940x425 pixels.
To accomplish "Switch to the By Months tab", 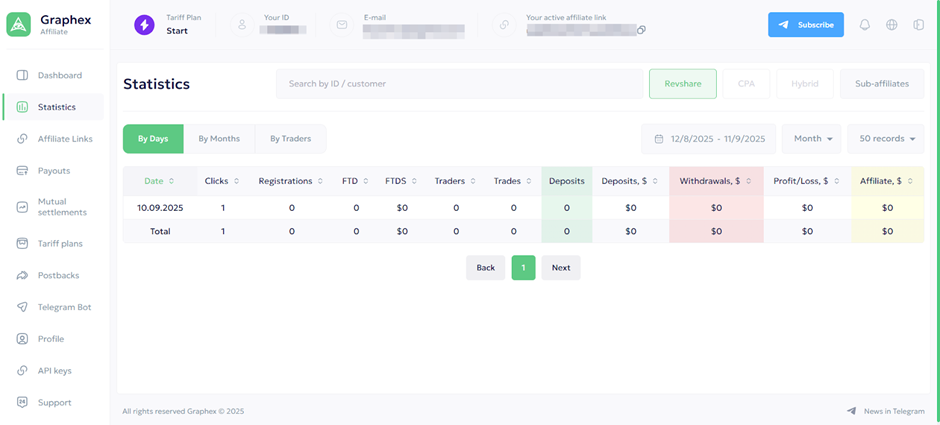I will (219, 139).
